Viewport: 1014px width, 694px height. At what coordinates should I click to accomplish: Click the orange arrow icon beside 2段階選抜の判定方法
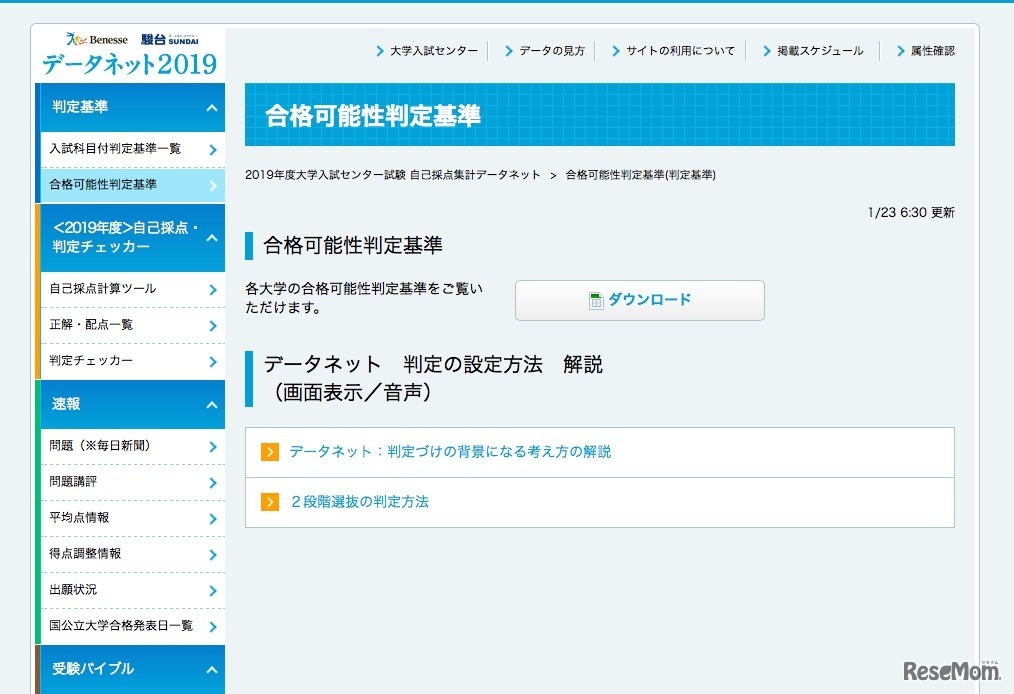click(268, 502)
